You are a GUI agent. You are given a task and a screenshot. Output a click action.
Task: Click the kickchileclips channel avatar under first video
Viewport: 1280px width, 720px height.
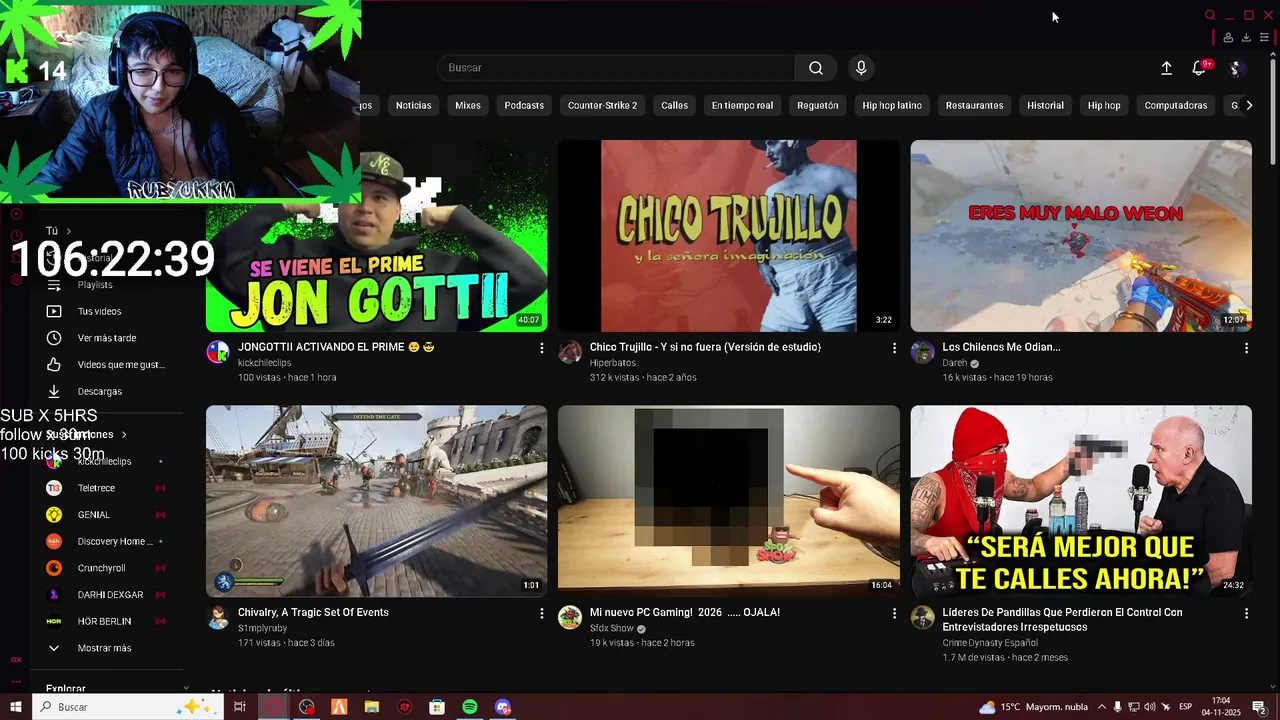(x=218, y=352)
